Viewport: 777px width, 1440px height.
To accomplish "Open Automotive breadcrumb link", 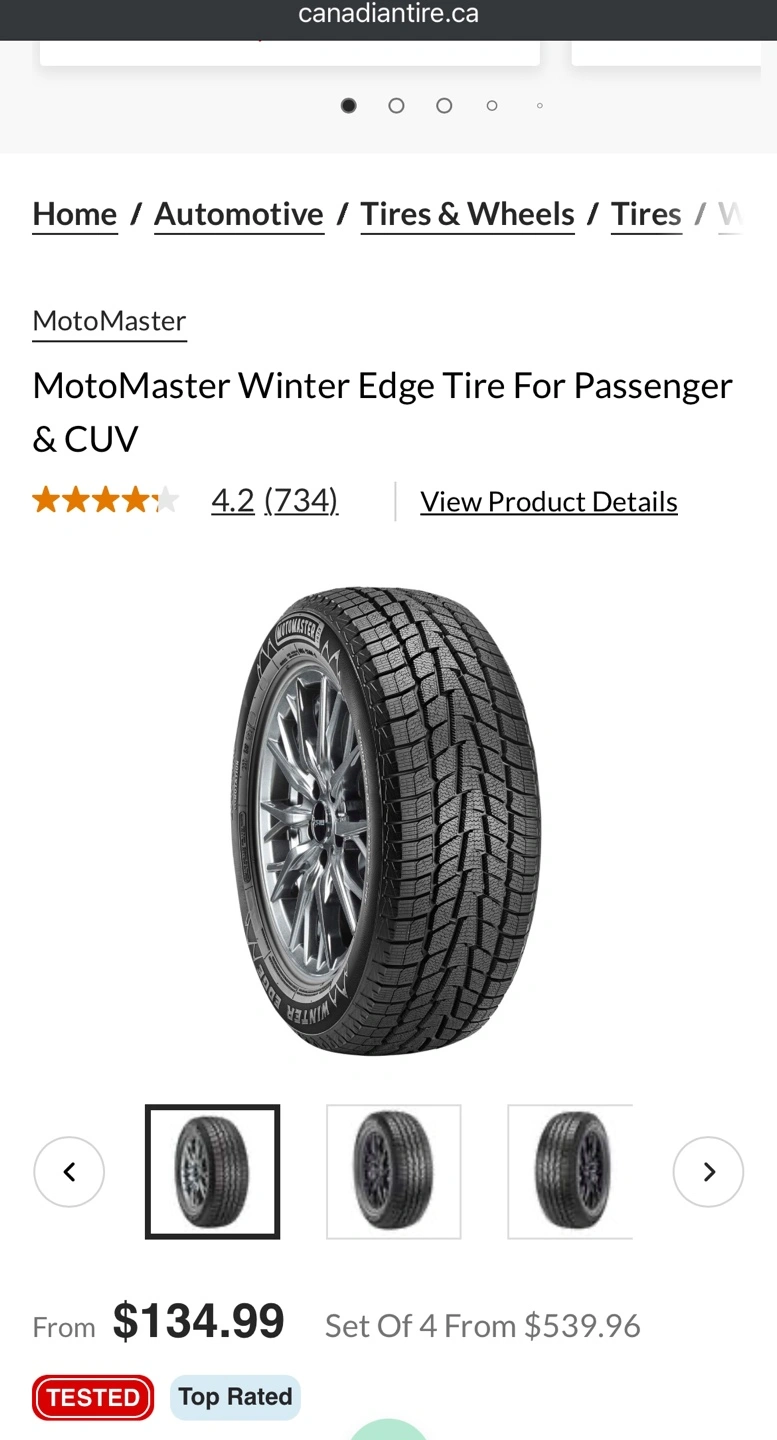I will click(239, 214).
